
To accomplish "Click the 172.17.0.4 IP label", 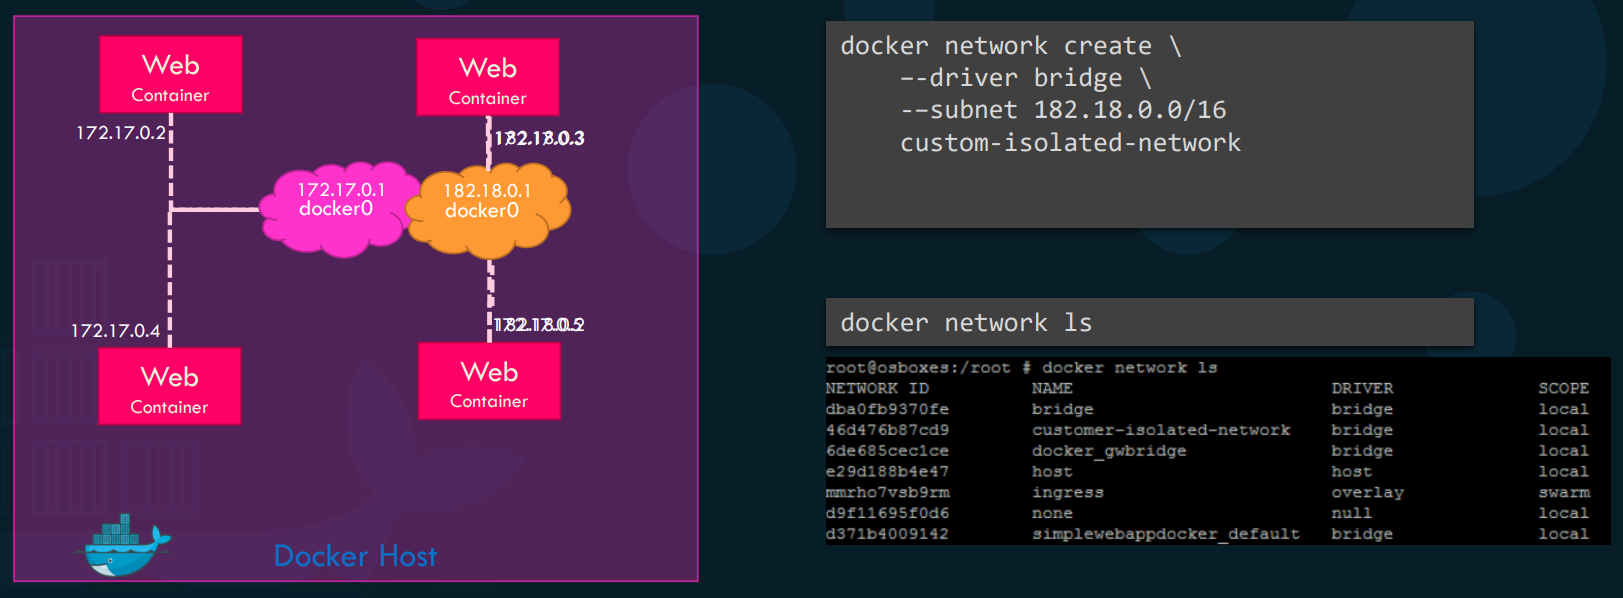I will click(x=115, y=330).
